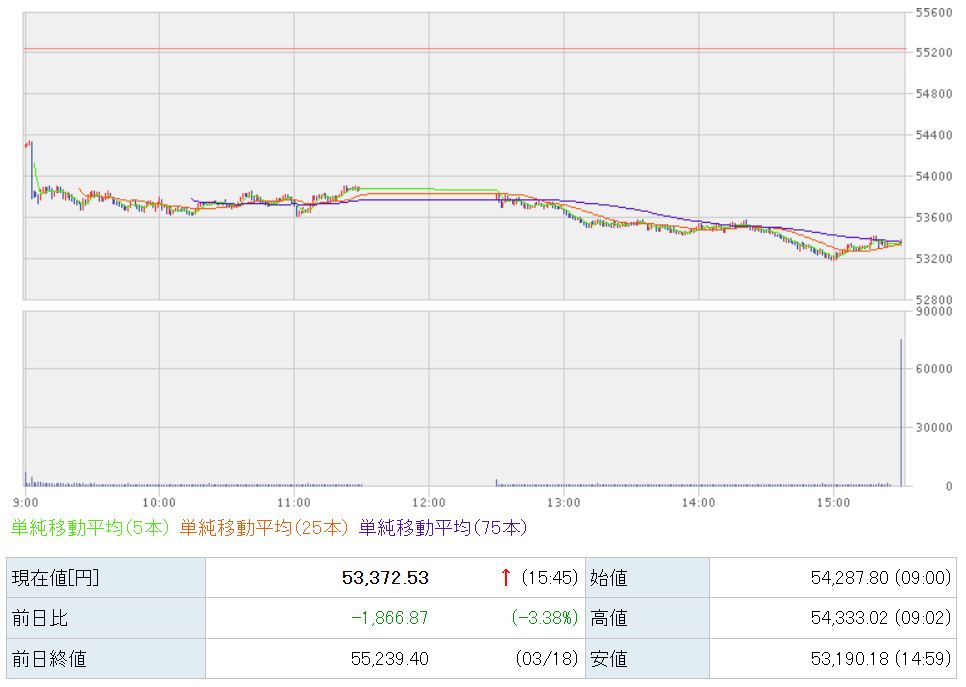Click the green (-3.38%) percentage change
The width and height of the screenshot is (966, 687).
[544, 618]
